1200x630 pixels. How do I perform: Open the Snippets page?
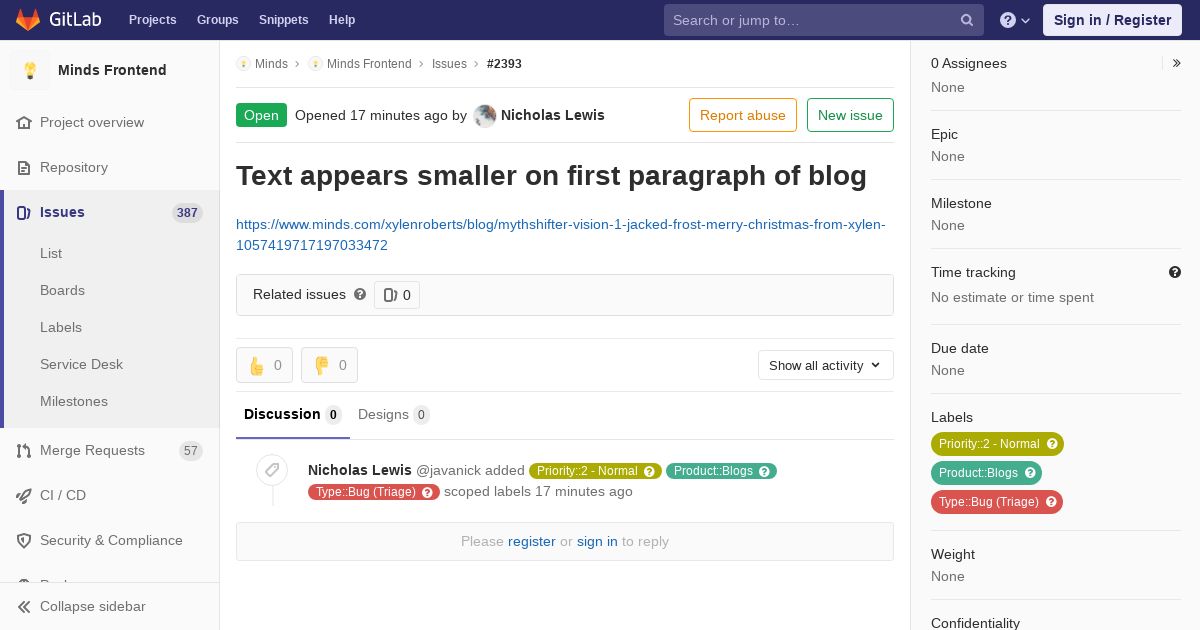click(284, 20)
